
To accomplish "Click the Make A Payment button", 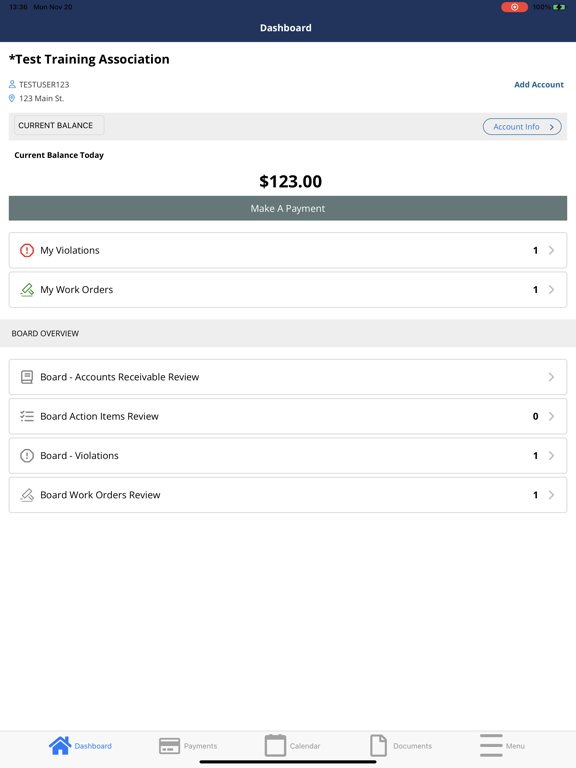I will [288, 208].
